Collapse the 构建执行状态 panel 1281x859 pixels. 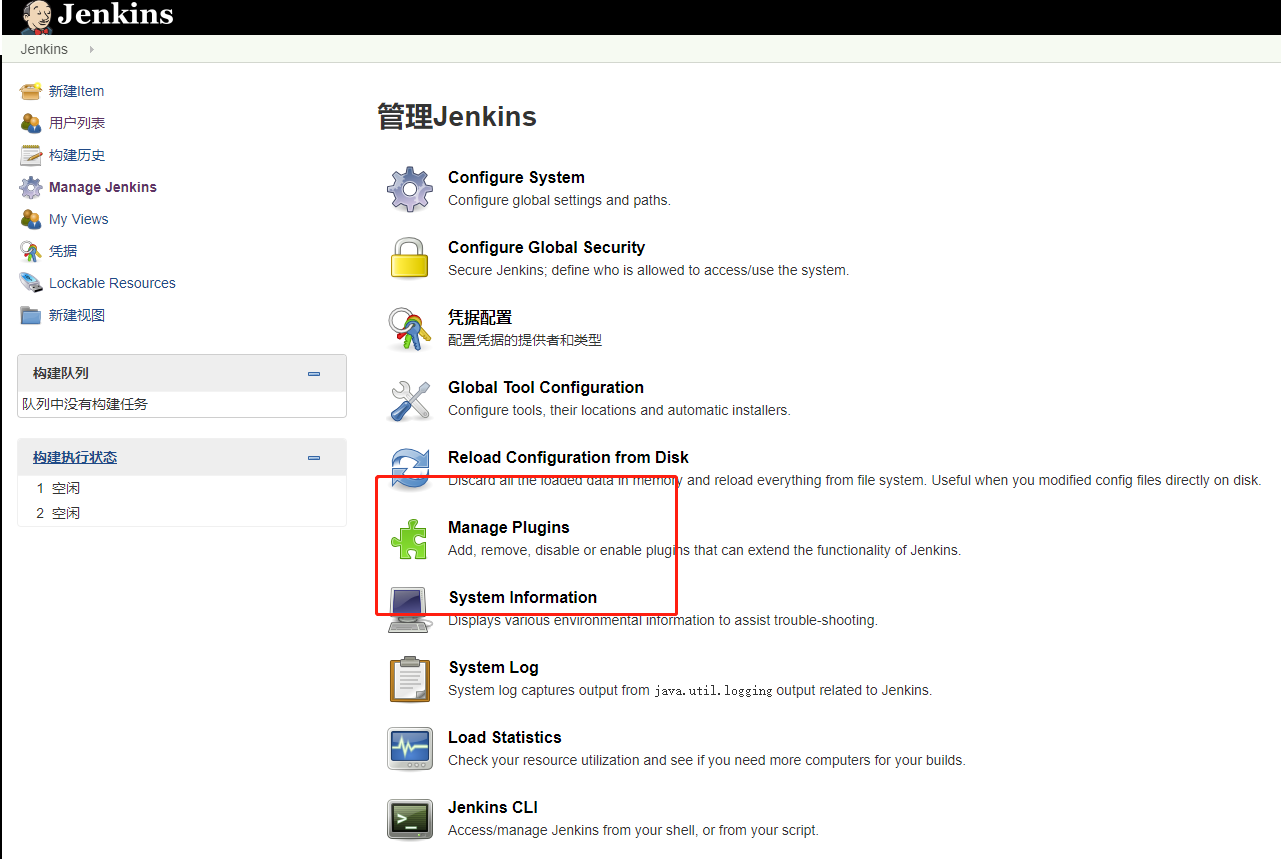pyautogui.click(x=314, y=457)
